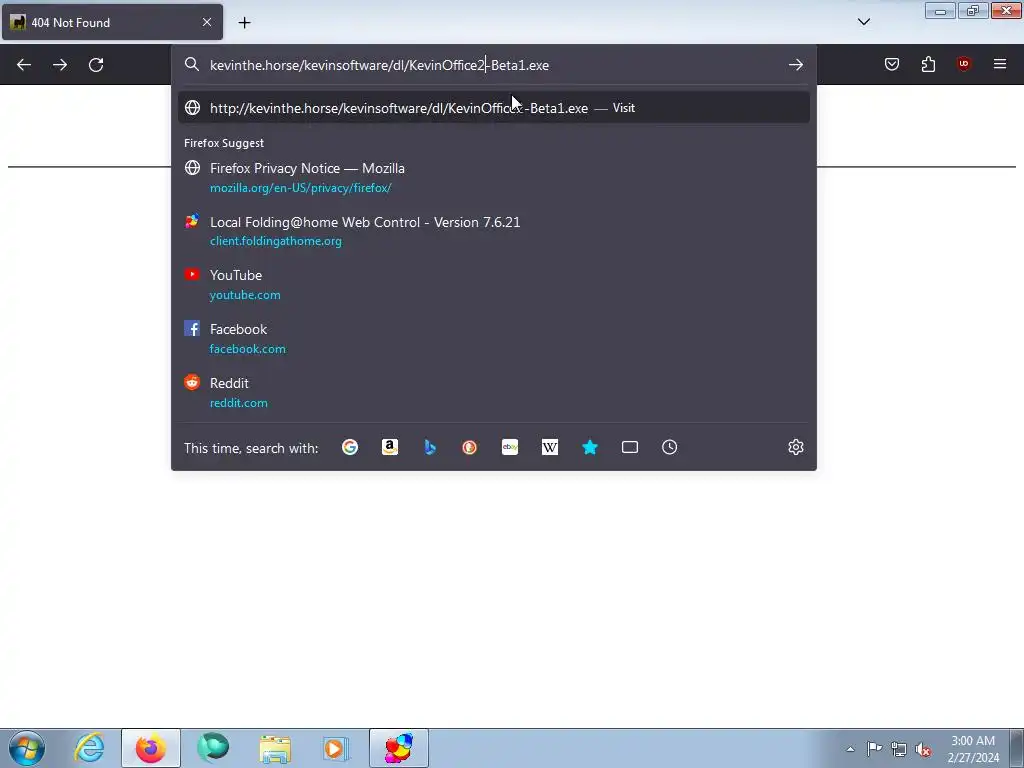Screen dimensions: 1024x768
Task: Search with DuckDuckGo this time
Action: pyautogui.click(x=470, y=447)
